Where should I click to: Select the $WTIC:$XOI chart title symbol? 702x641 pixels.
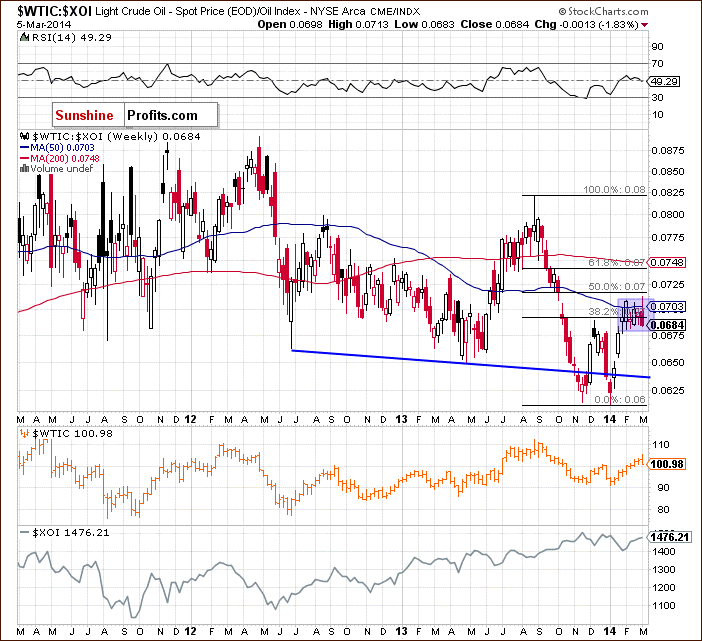pyautogui.click(x=55, y=11)
